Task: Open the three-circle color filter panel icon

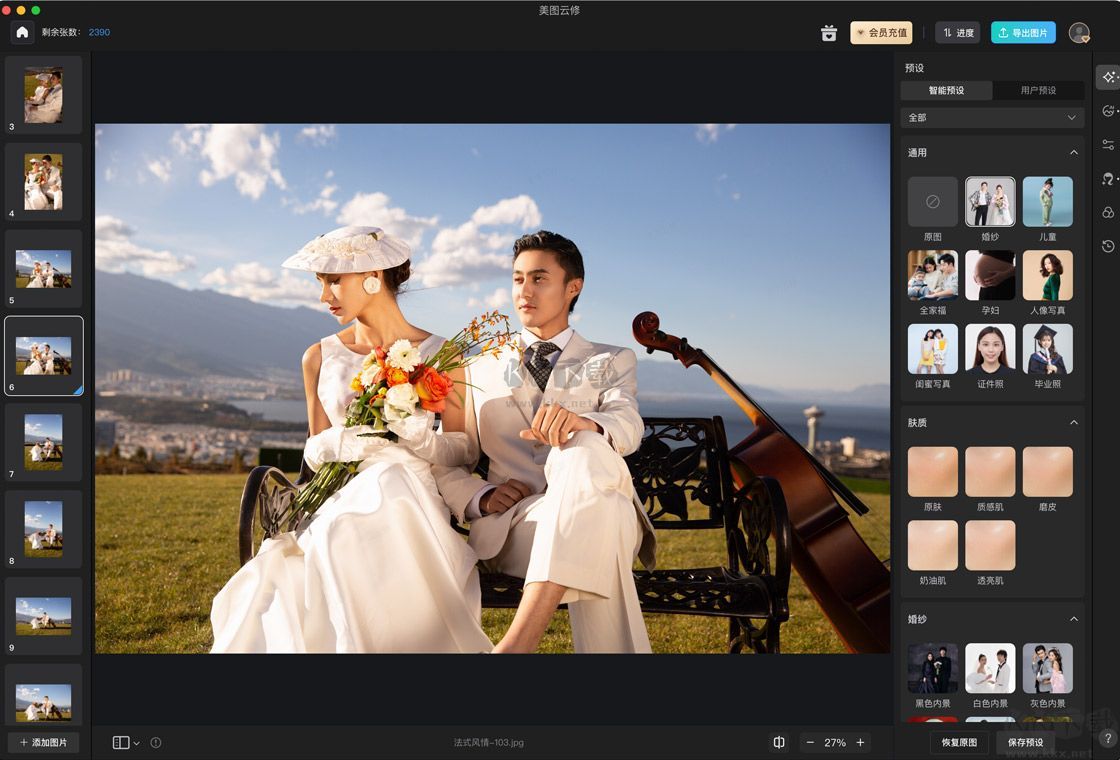Action: pyautogui.click(x=1108, y=213)
